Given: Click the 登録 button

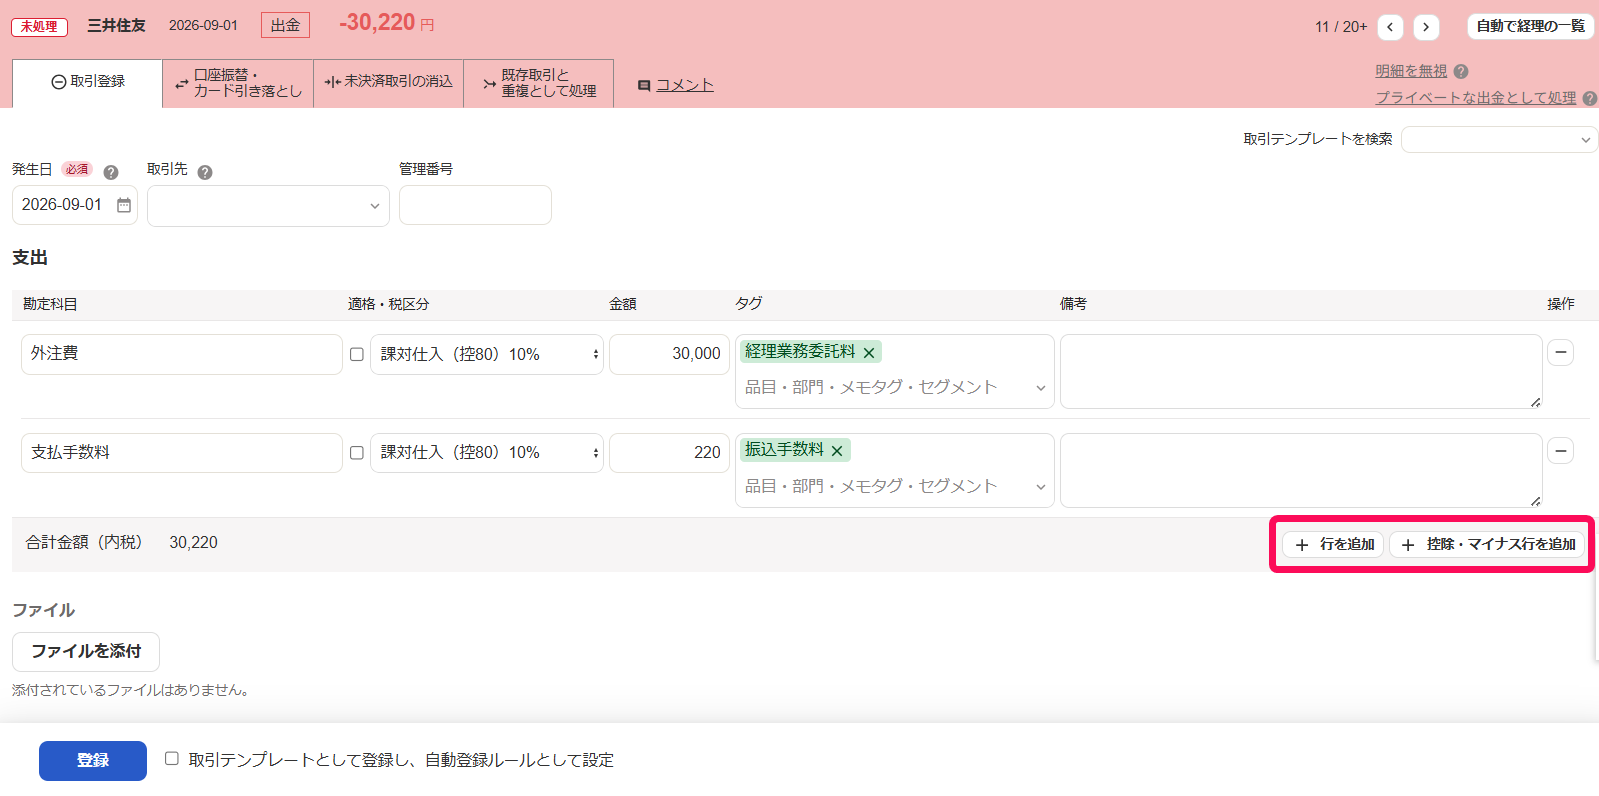Looking at the screenshot, I should coord(93,761).
